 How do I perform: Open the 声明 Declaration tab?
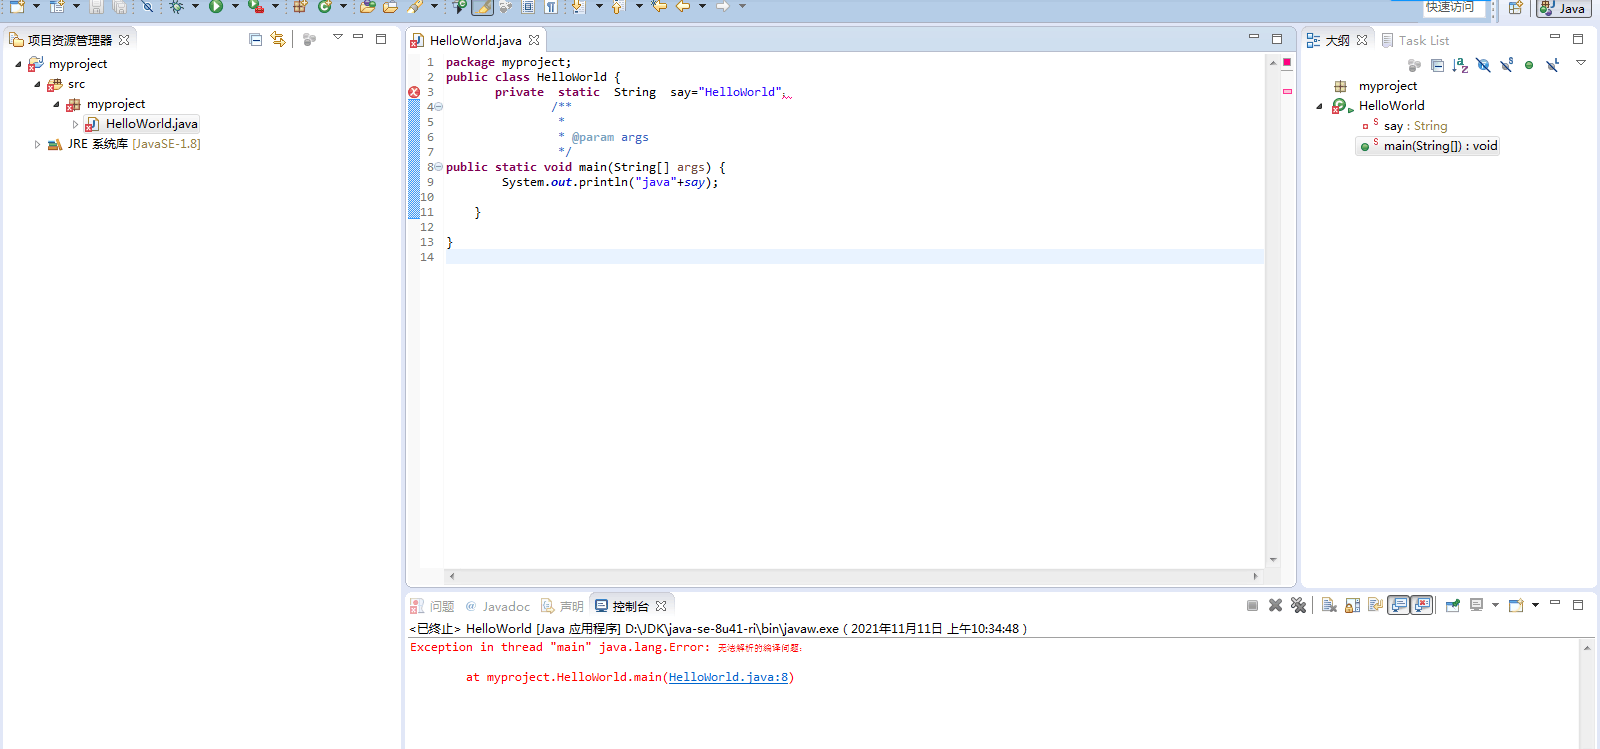[x=562, y=606]
